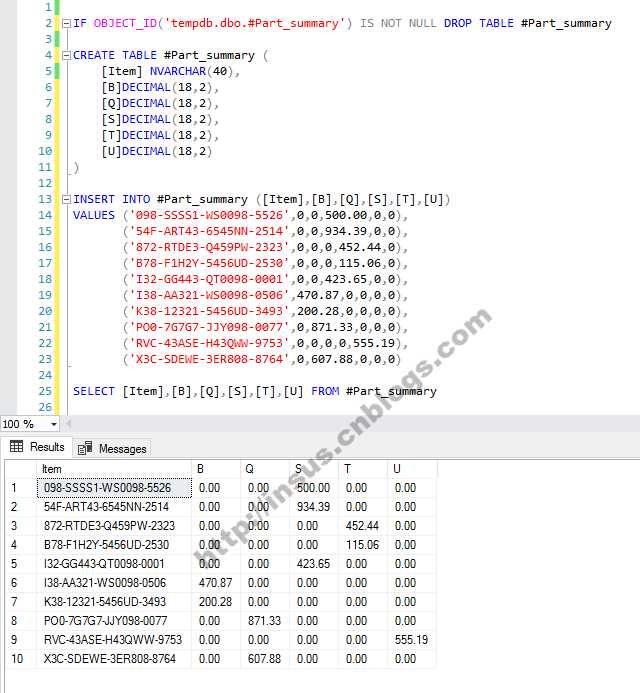Click cell 54F-ART43-6545NN-2514

point(114,507)
